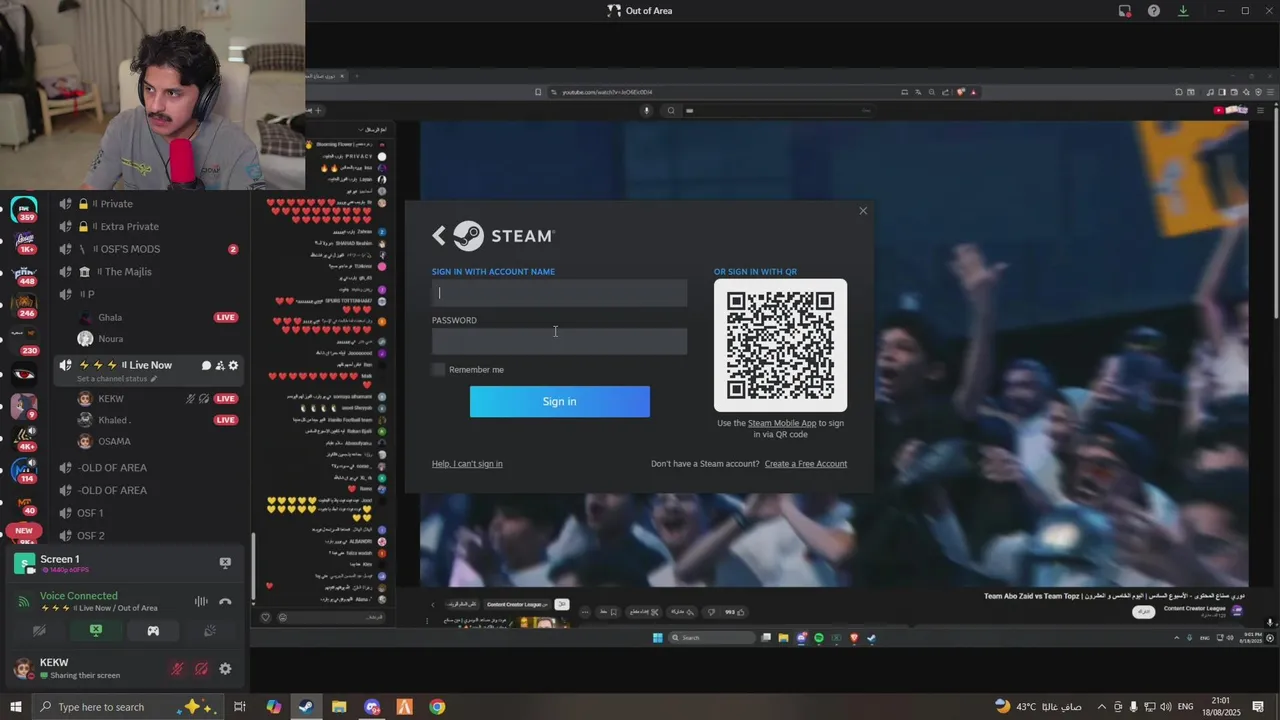Open the Steam Mobile App link

pos(782,423)
